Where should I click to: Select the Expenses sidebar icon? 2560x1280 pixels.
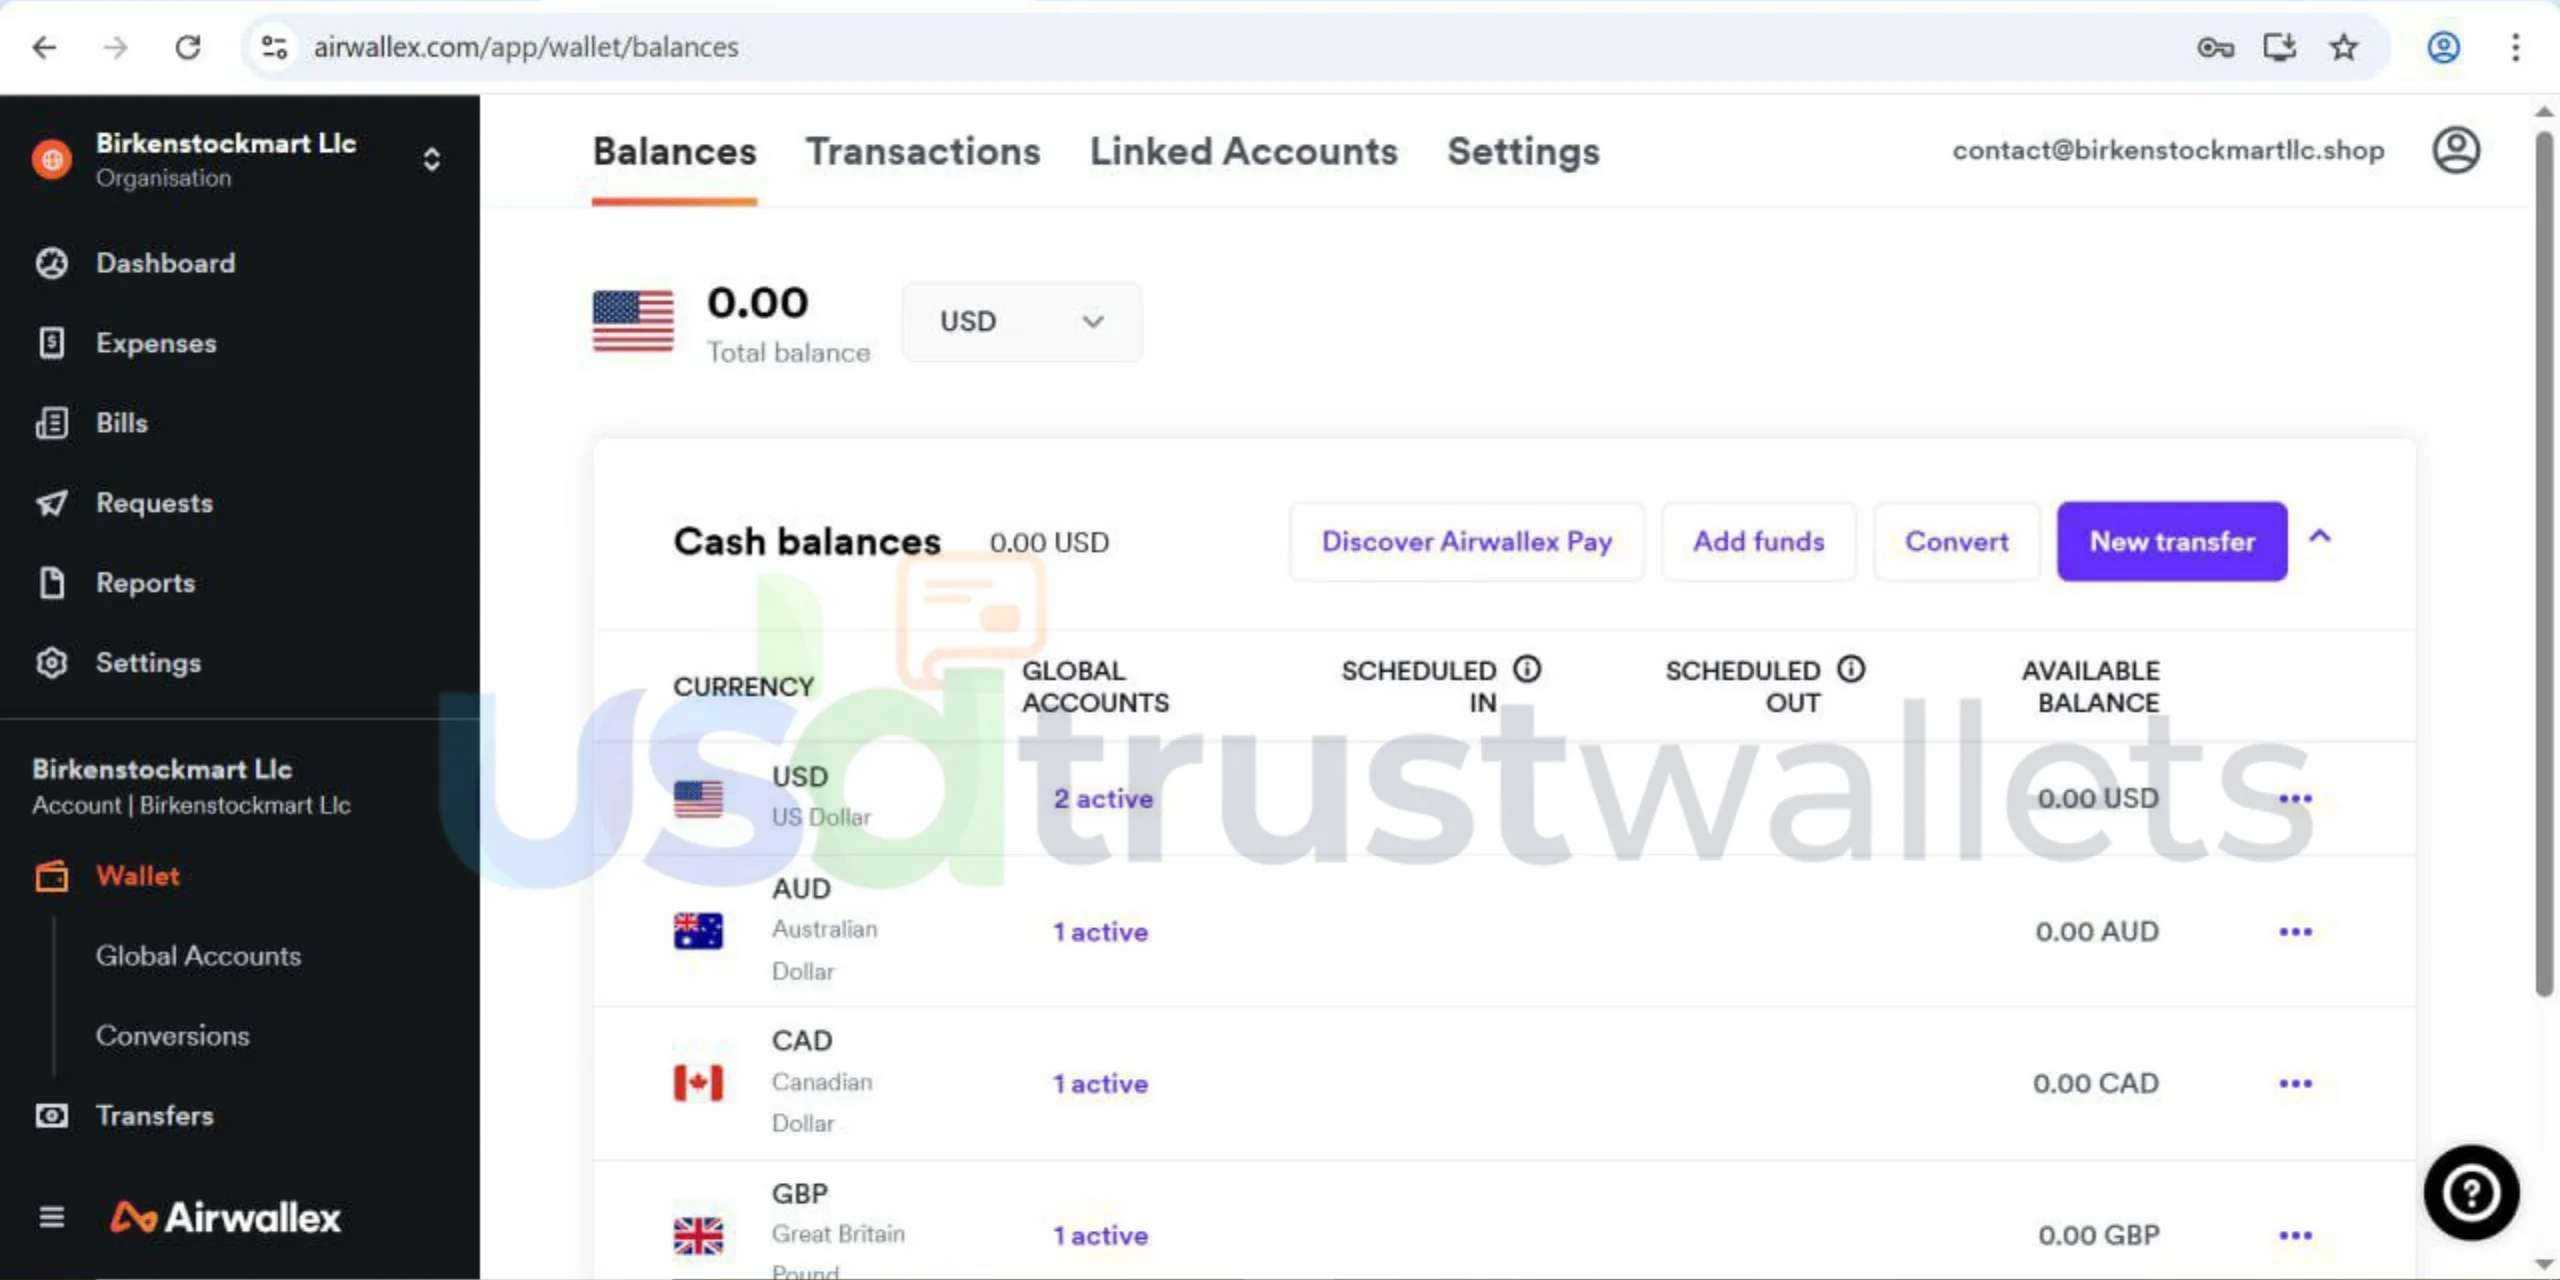coord(51,342)
